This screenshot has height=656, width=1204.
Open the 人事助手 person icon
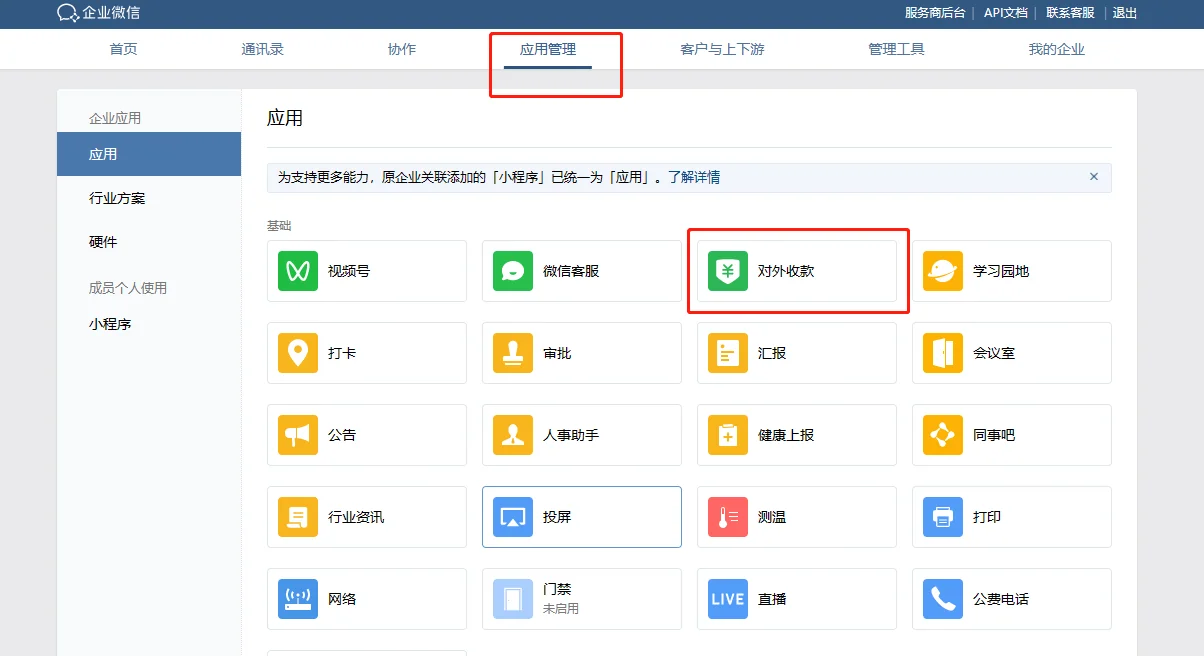513,435
